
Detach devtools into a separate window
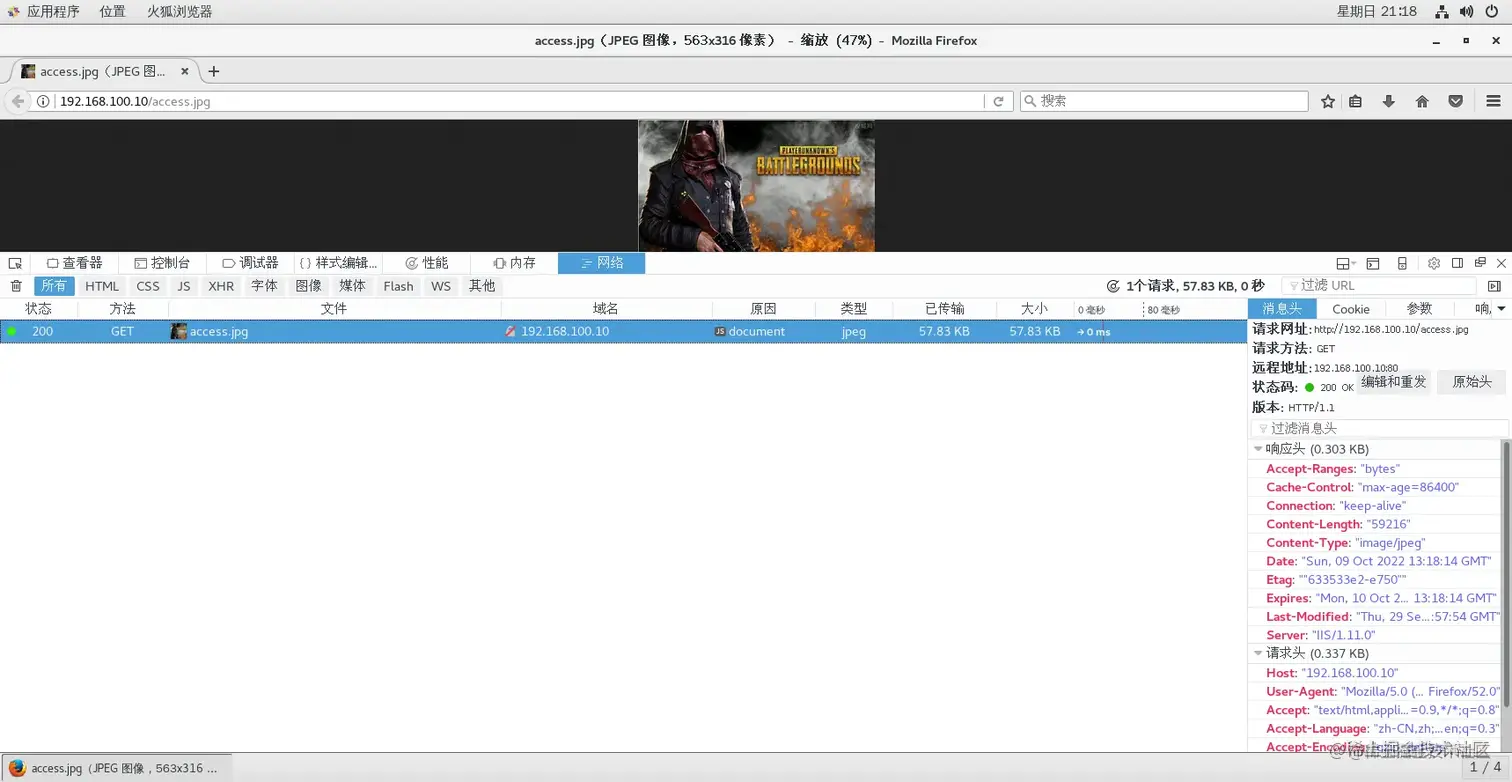(x=1480, y=263)
